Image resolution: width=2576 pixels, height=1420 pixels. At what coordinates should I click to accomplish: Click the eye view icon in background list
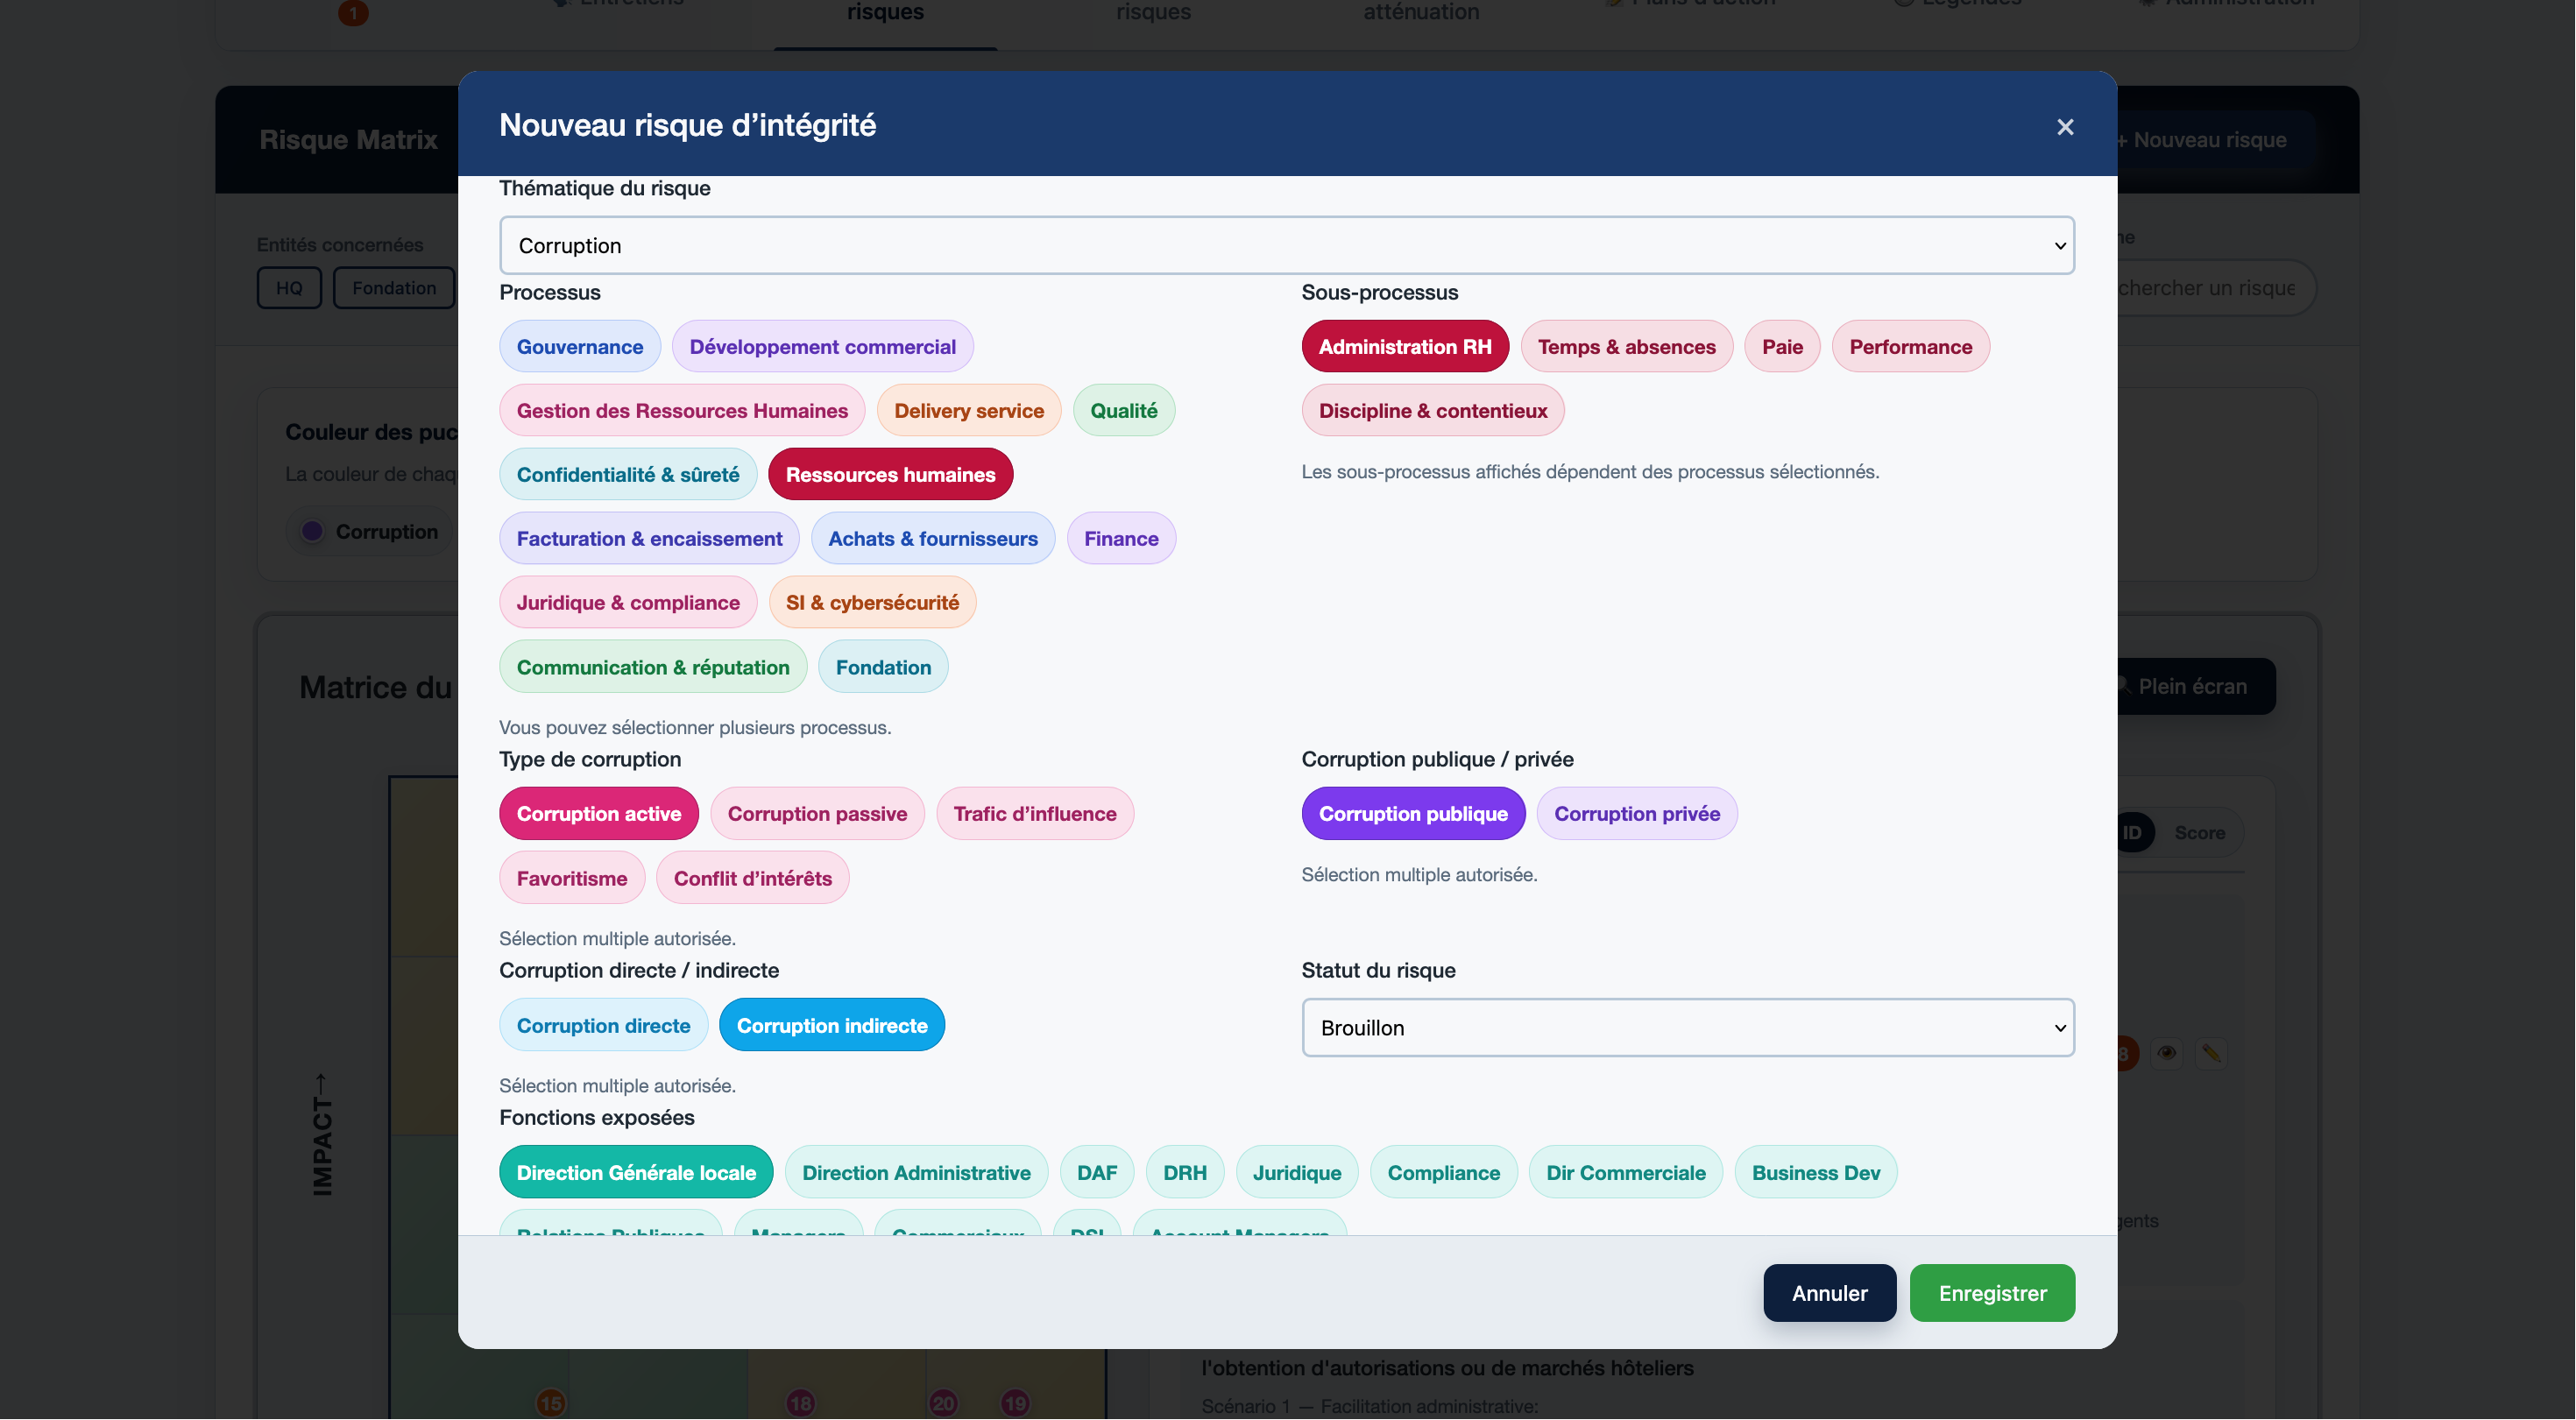[2167, 1052]
